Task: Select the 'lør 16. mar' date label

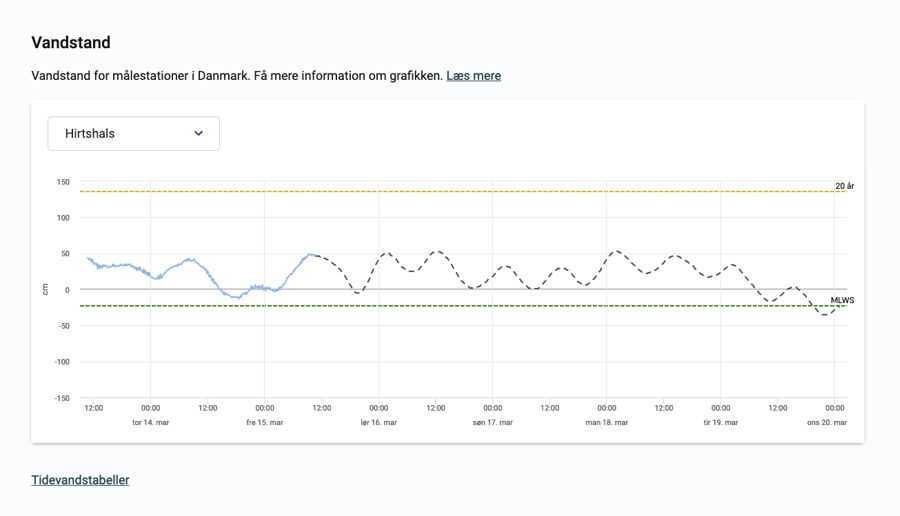Action: click(379, 422)
